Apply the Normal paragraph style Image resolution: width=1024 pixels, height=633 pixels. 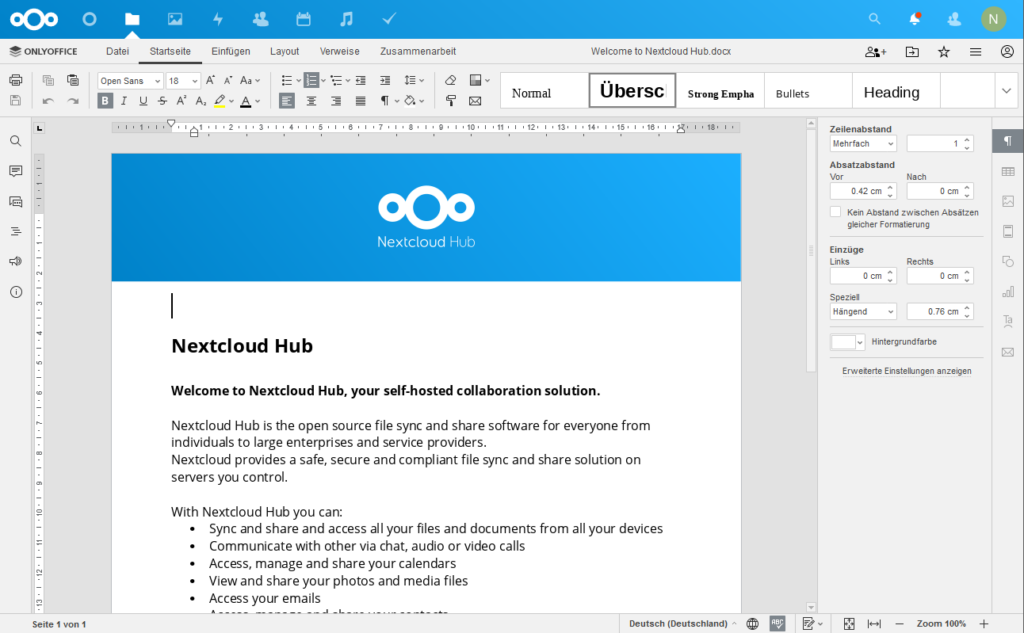click(545, 91)
